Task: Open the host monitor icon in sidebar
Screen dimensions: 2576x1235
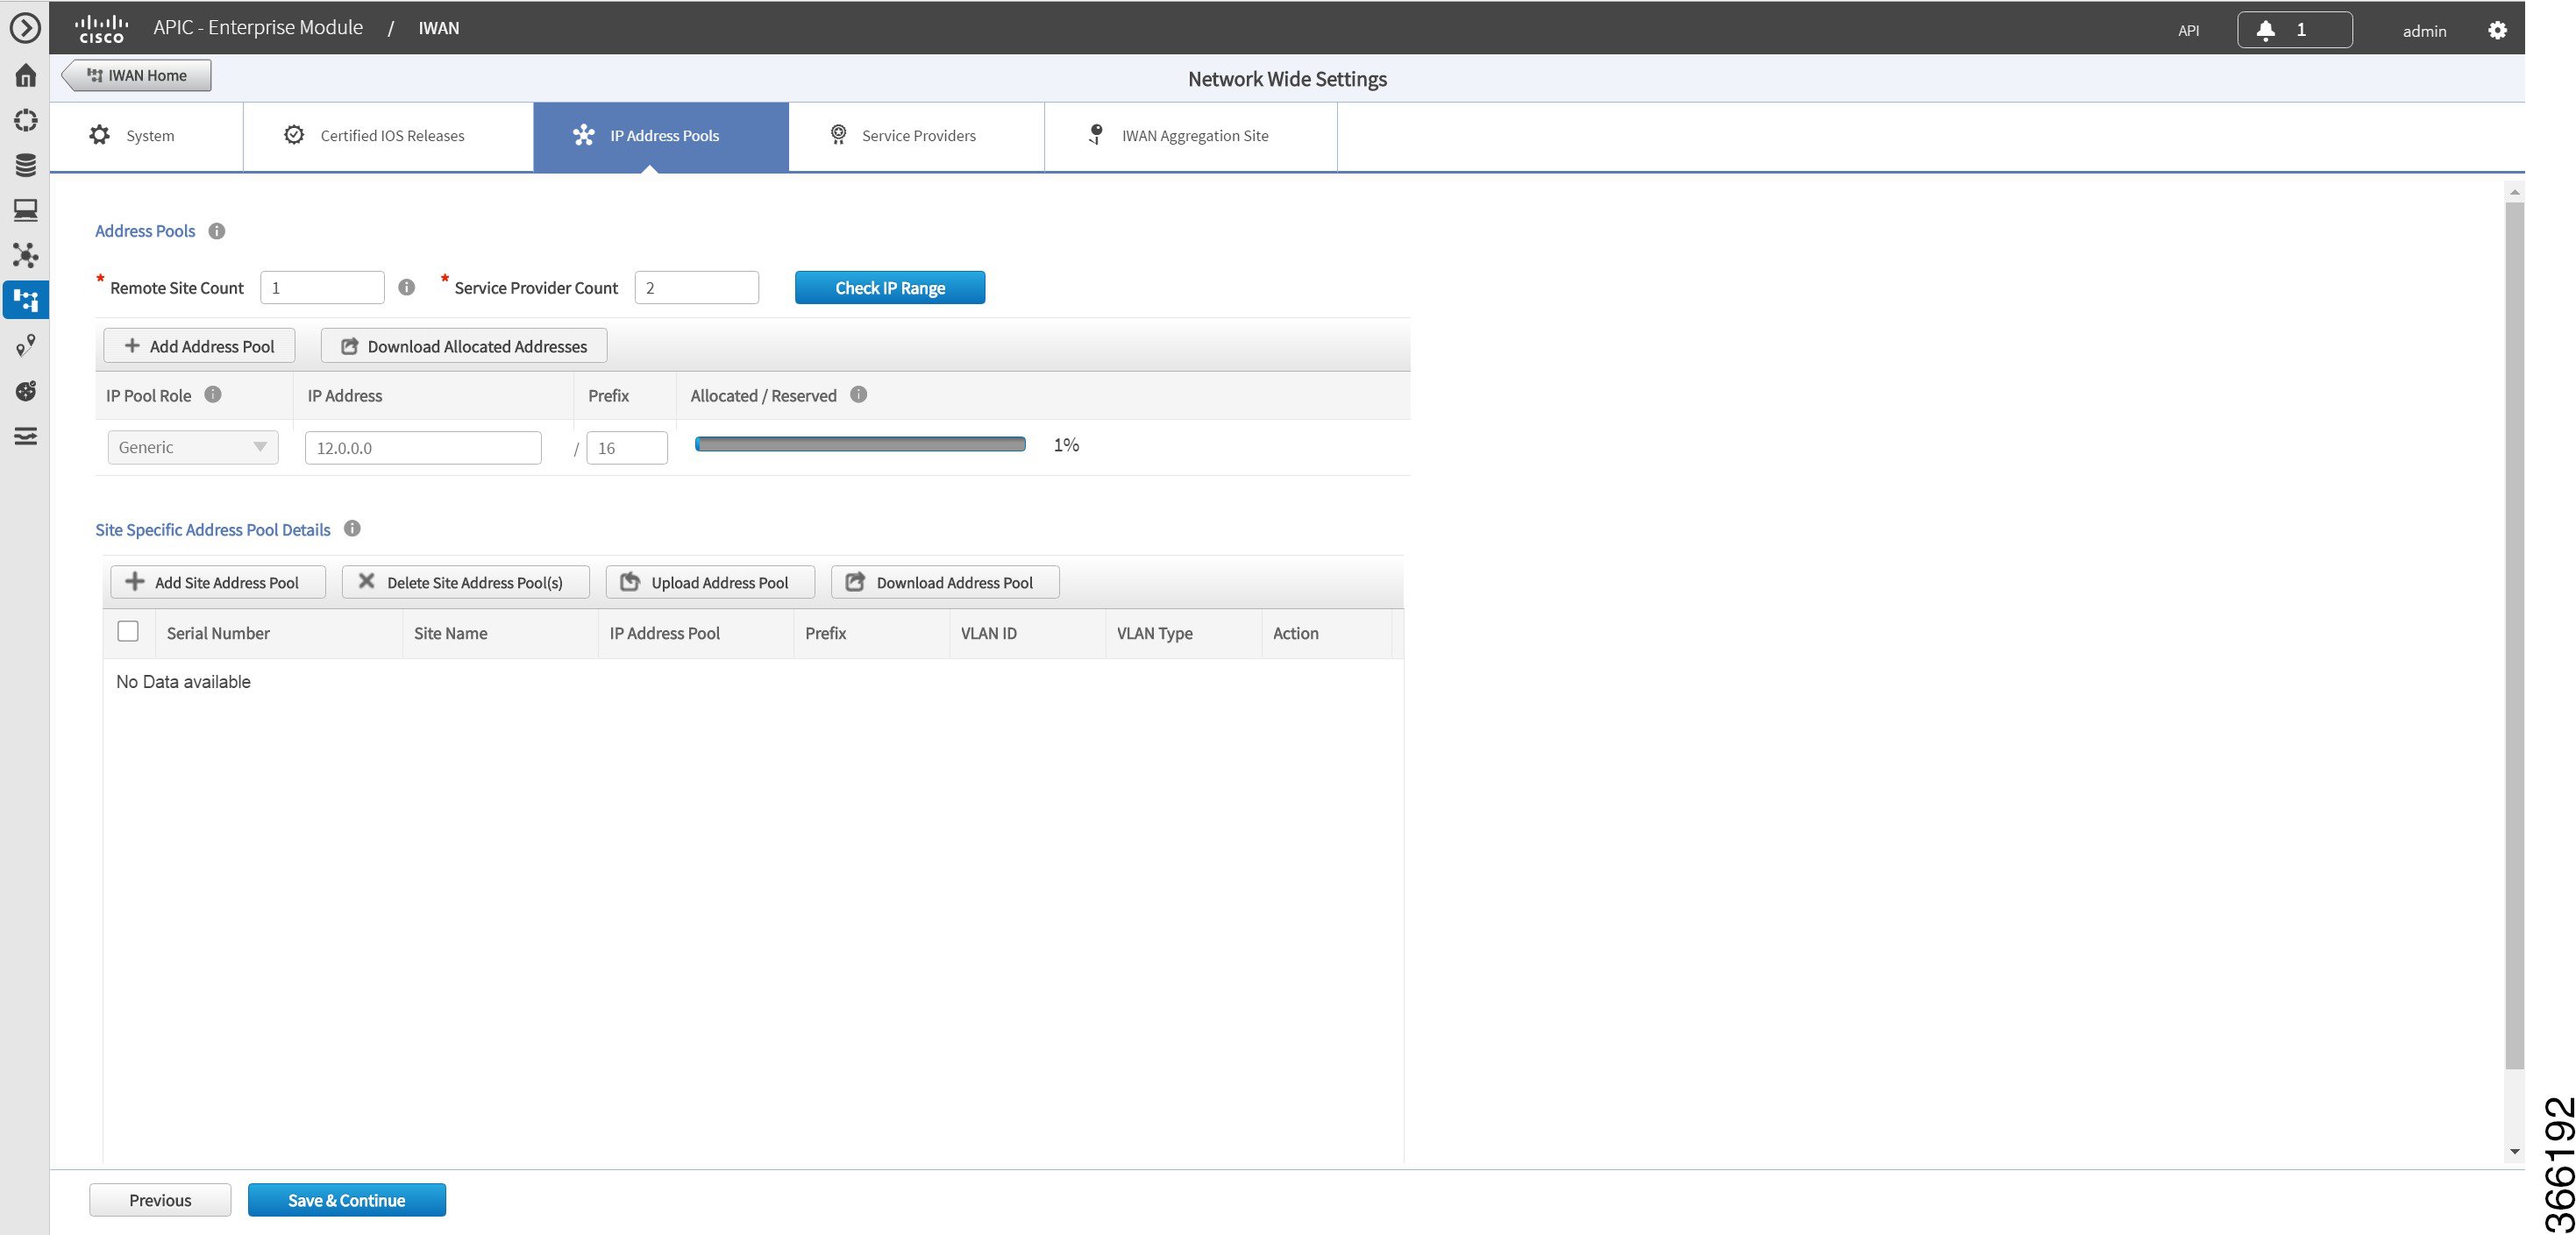Action: (x=25, y=210)
